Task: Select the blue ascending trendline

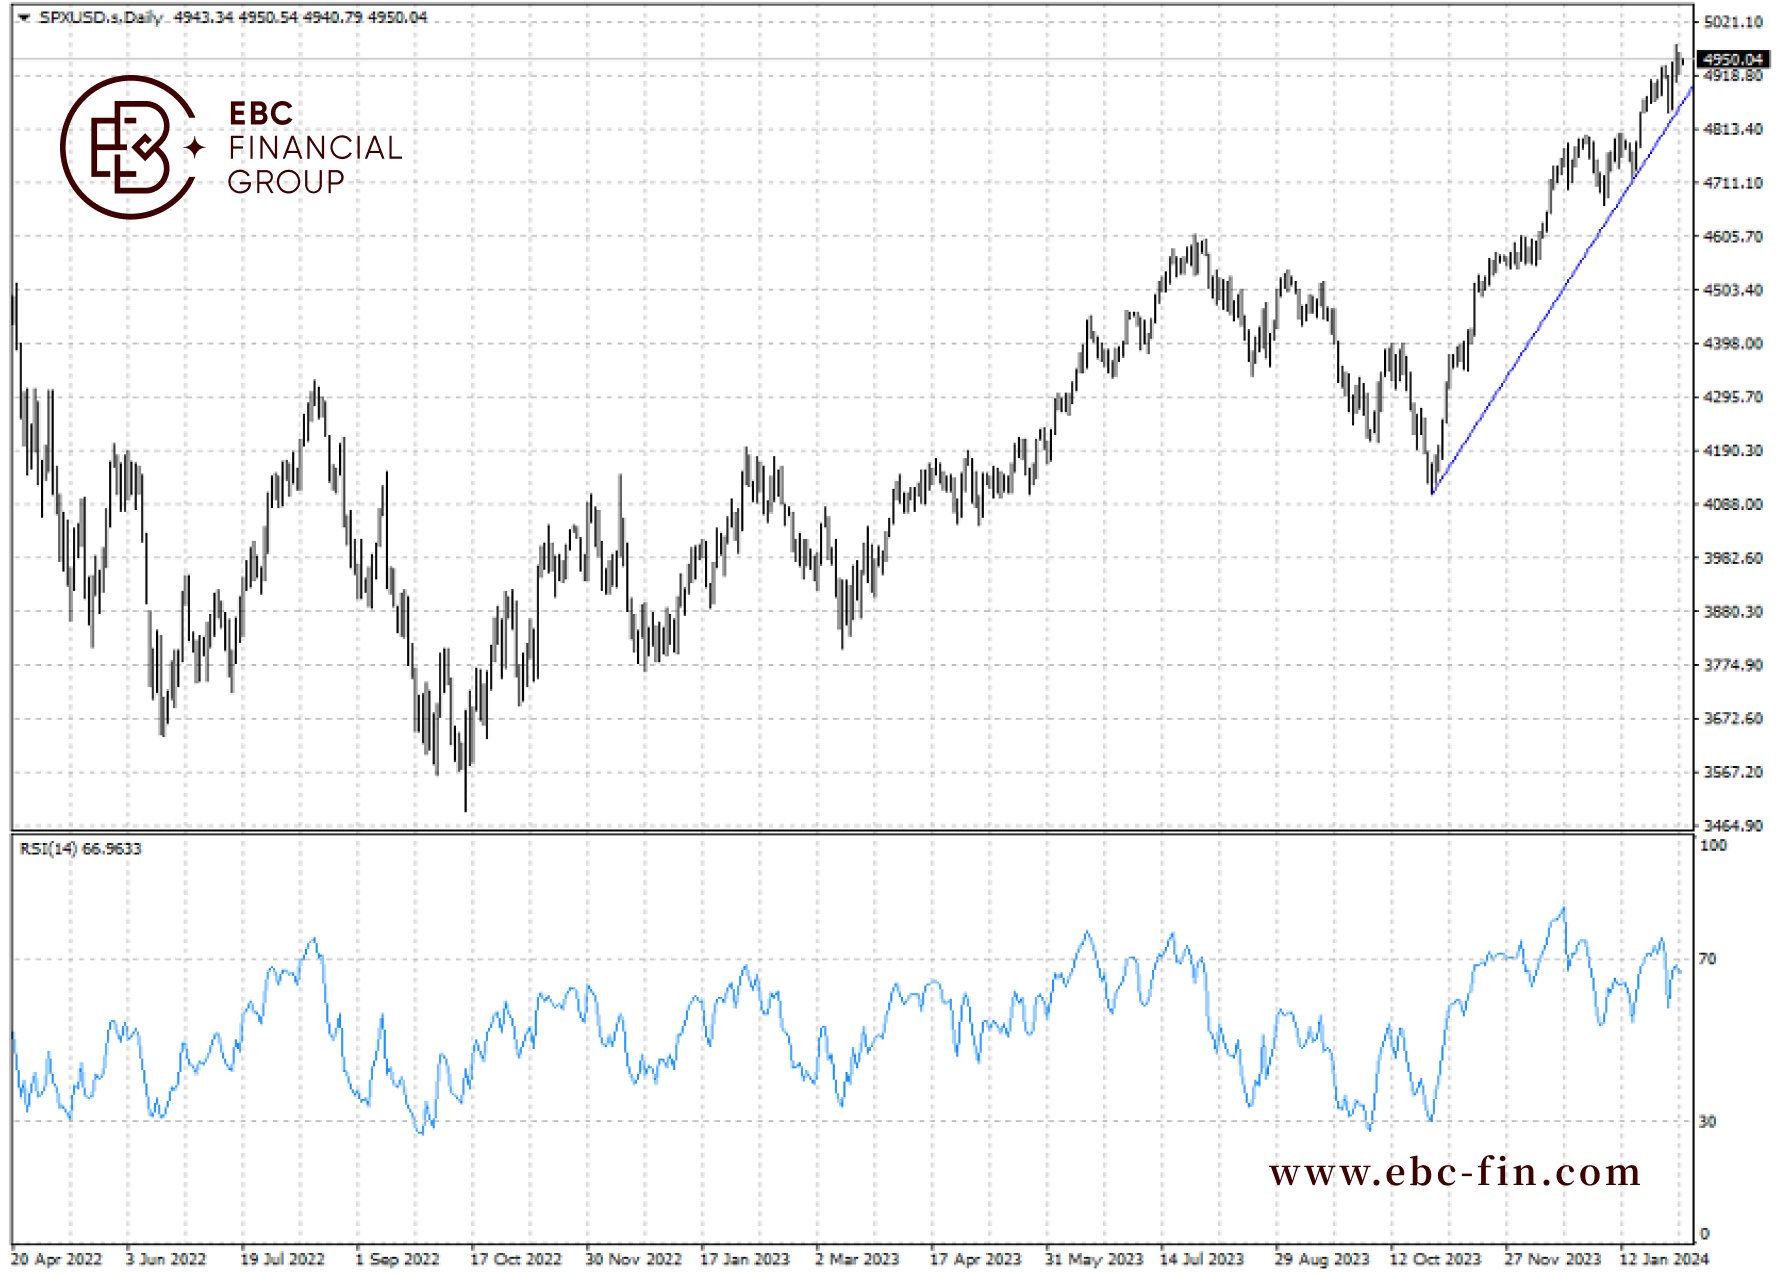Action: point(1562,290)
